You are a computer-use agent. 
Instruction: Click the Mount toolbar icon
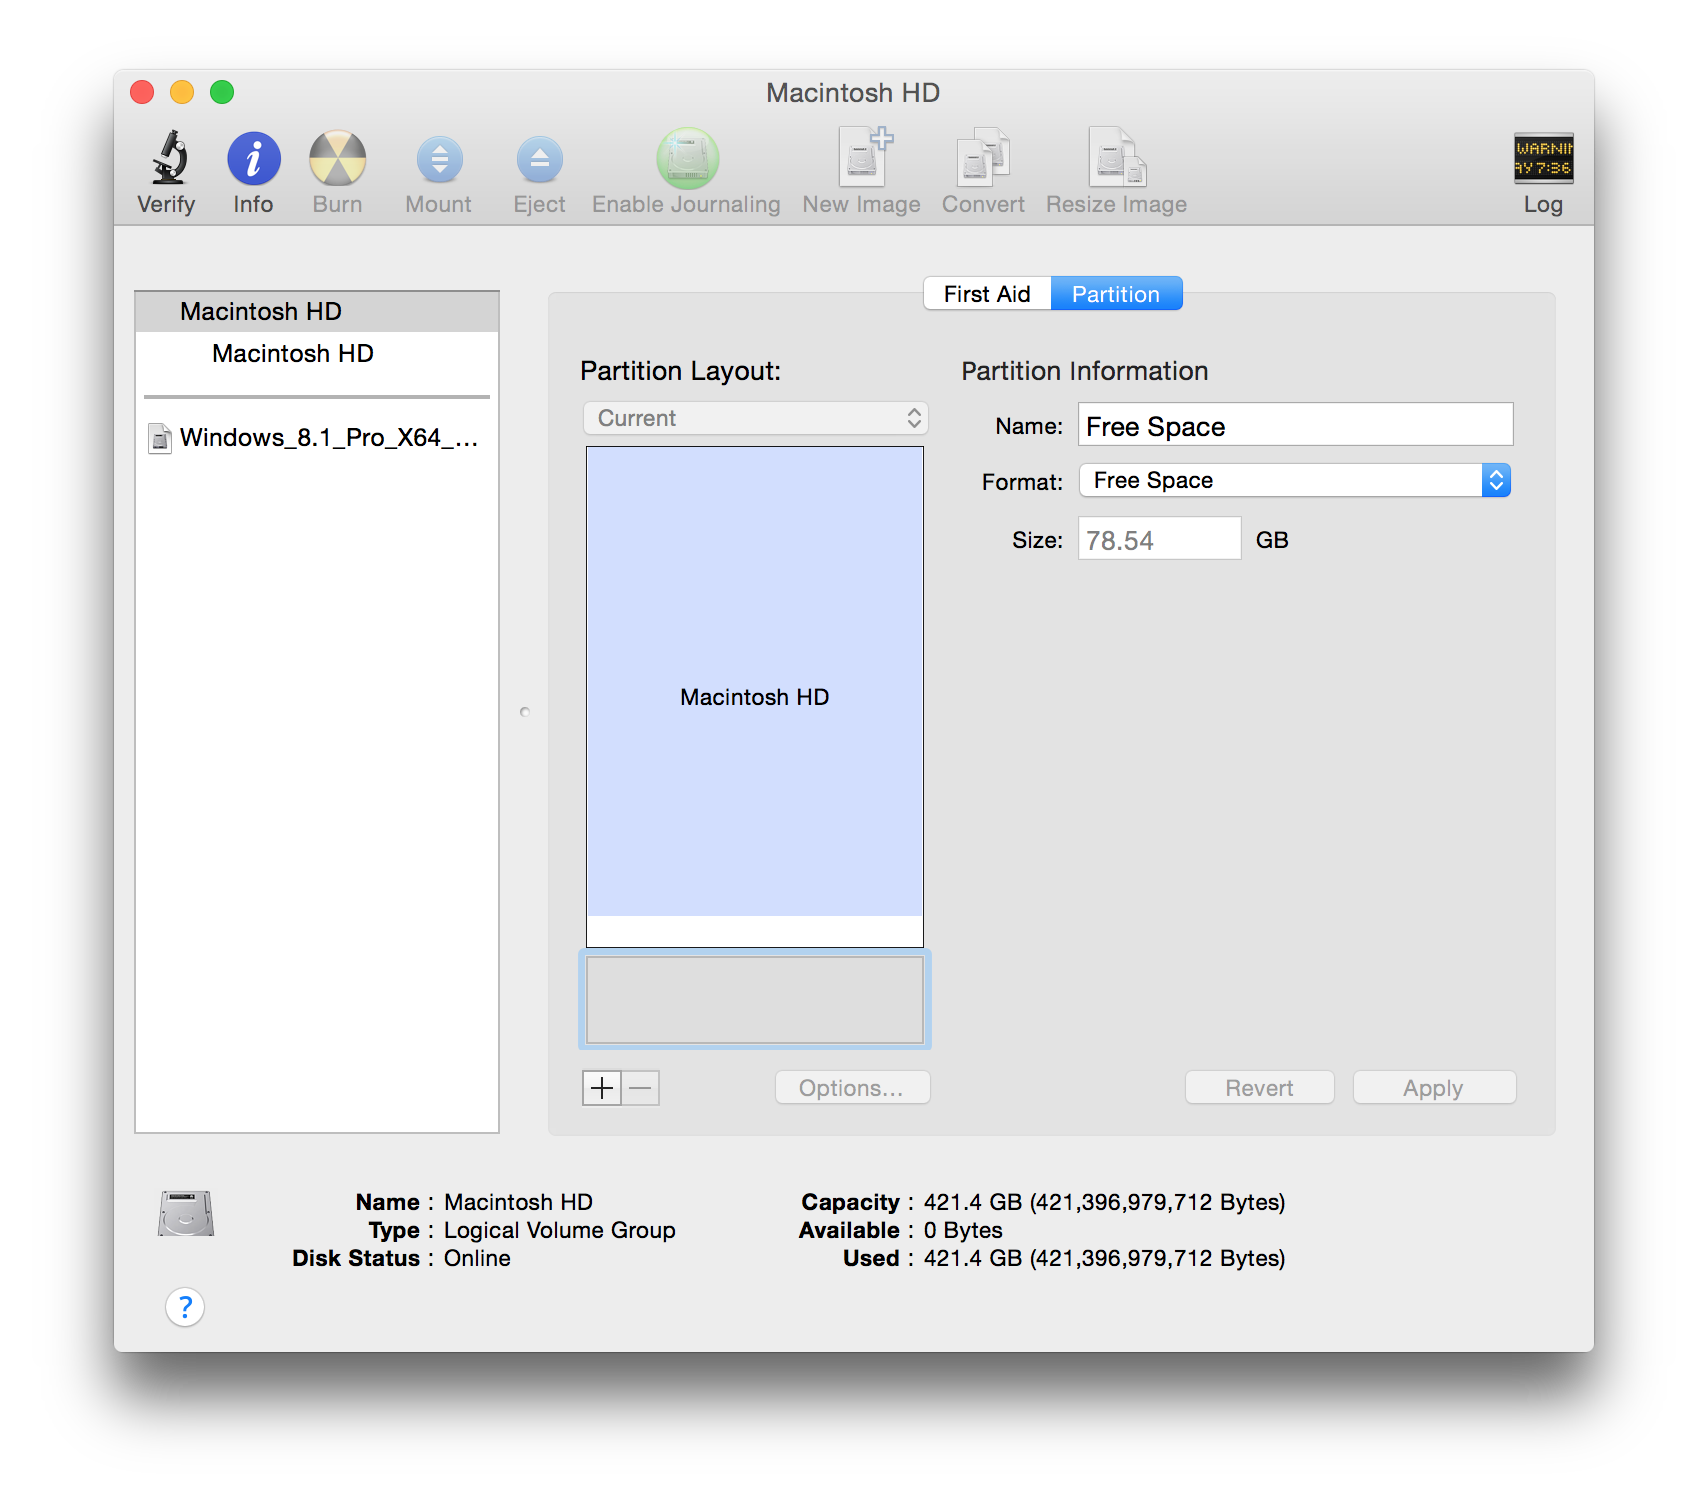[440, 160]
